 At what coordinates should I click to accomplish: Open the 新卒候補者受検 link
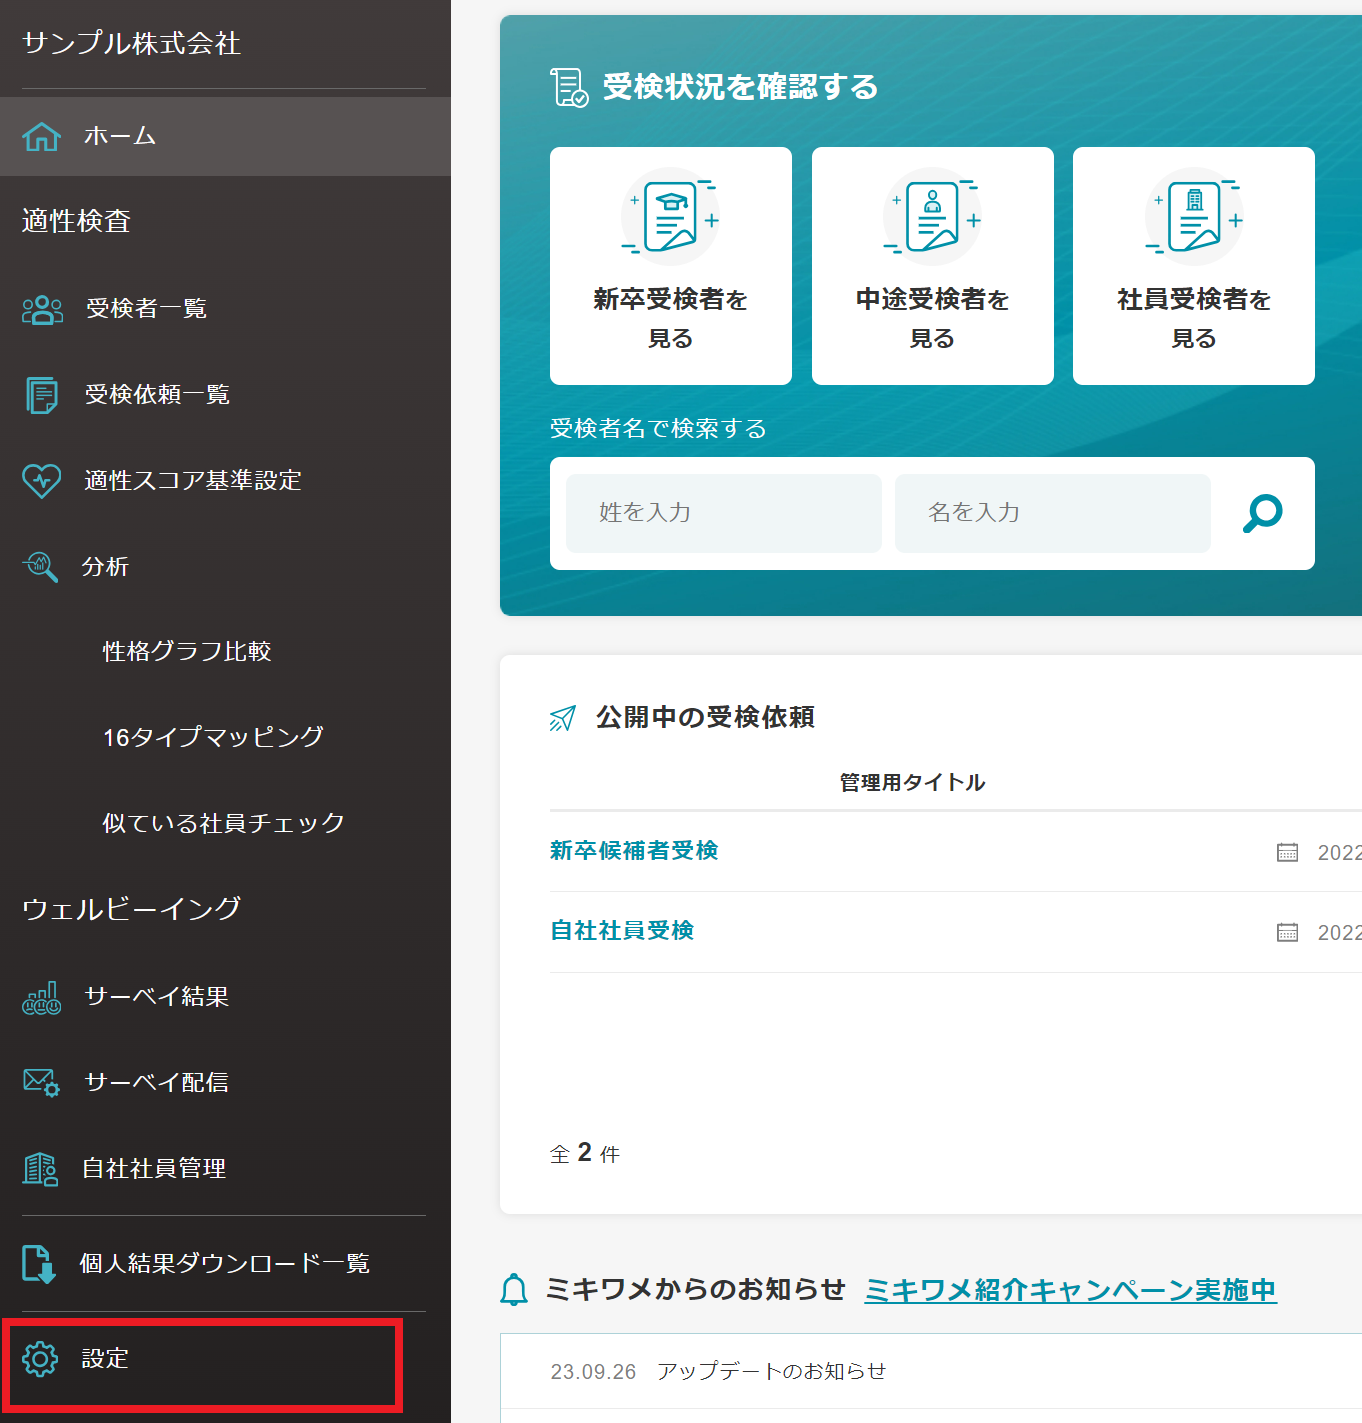(634, 851)
